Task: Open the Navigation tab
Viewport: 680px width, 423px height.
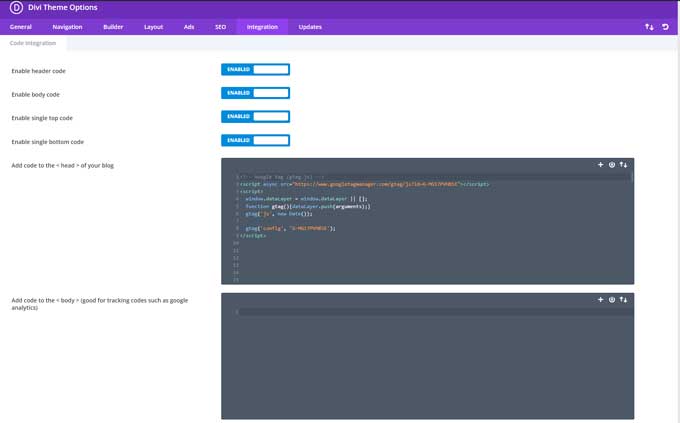Action: (67, 27)
